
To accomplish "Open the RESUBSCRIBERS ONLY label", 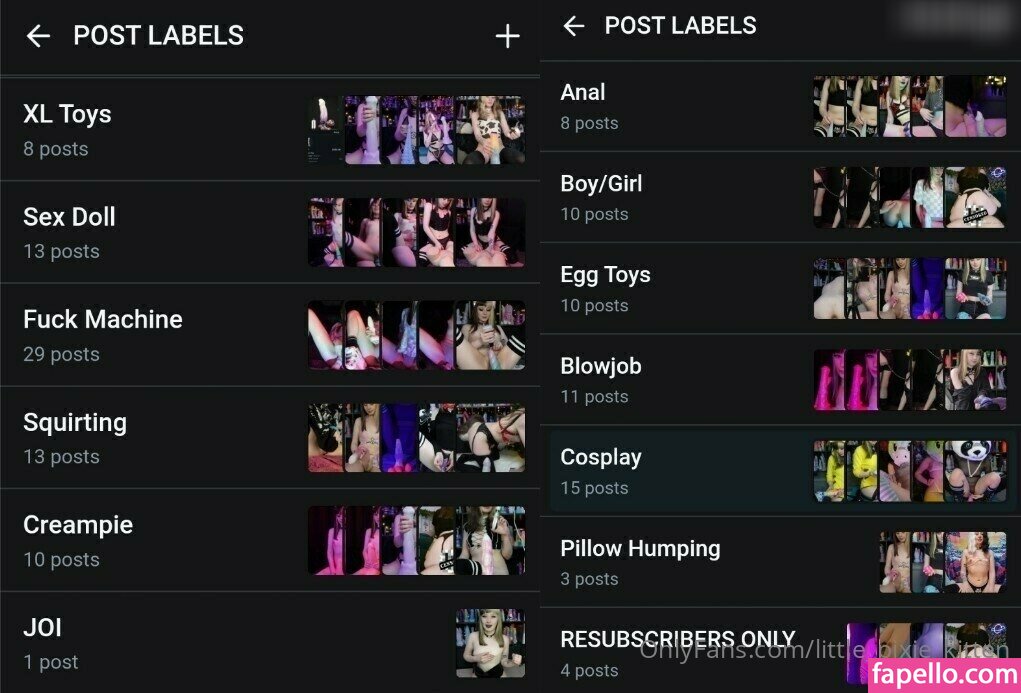I will coord(780,651).
